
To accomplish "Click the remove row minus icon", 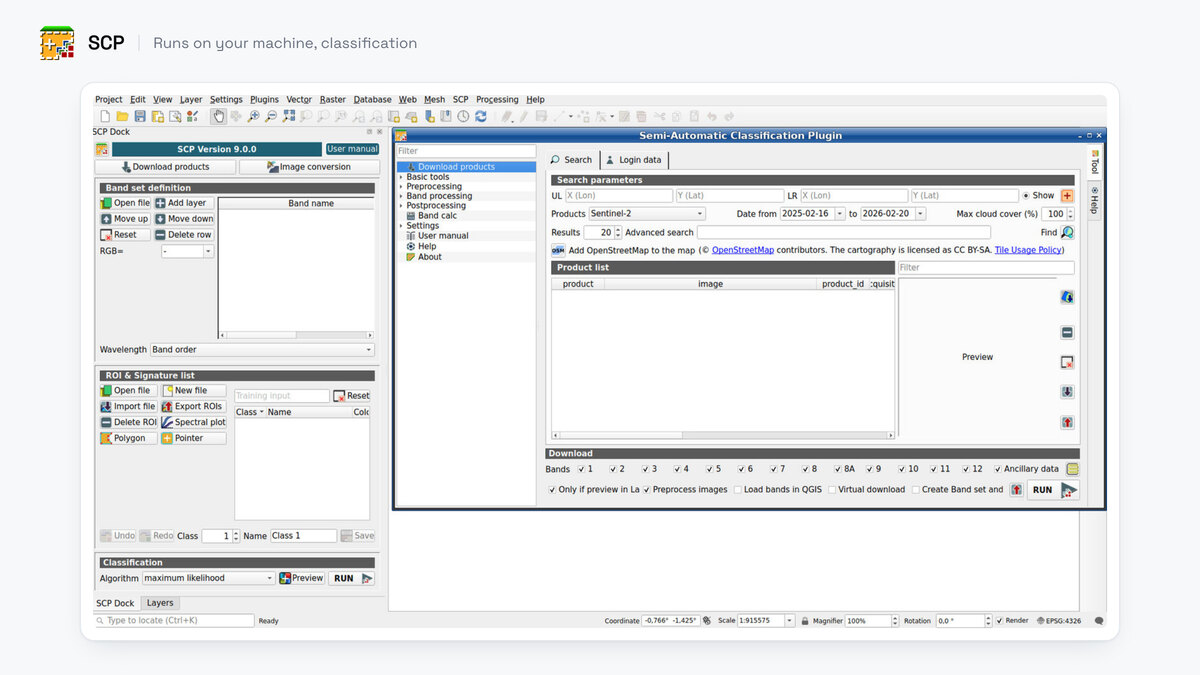I will coord(1067,333).
